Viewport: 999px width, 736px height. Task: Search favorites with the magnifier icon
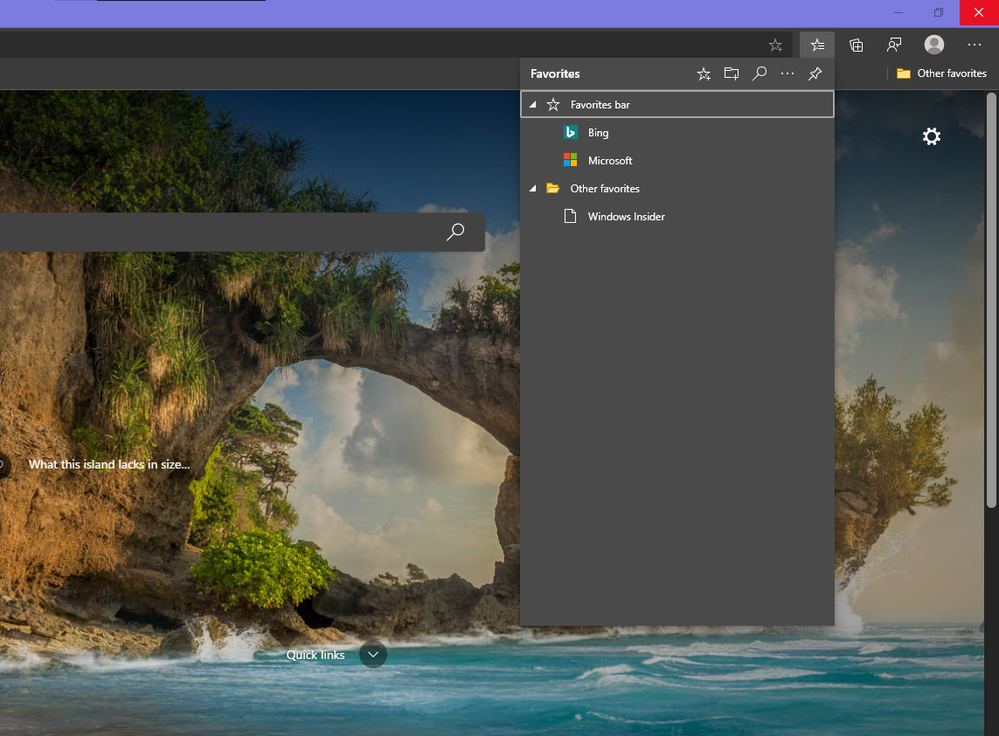tap(760, 74)
